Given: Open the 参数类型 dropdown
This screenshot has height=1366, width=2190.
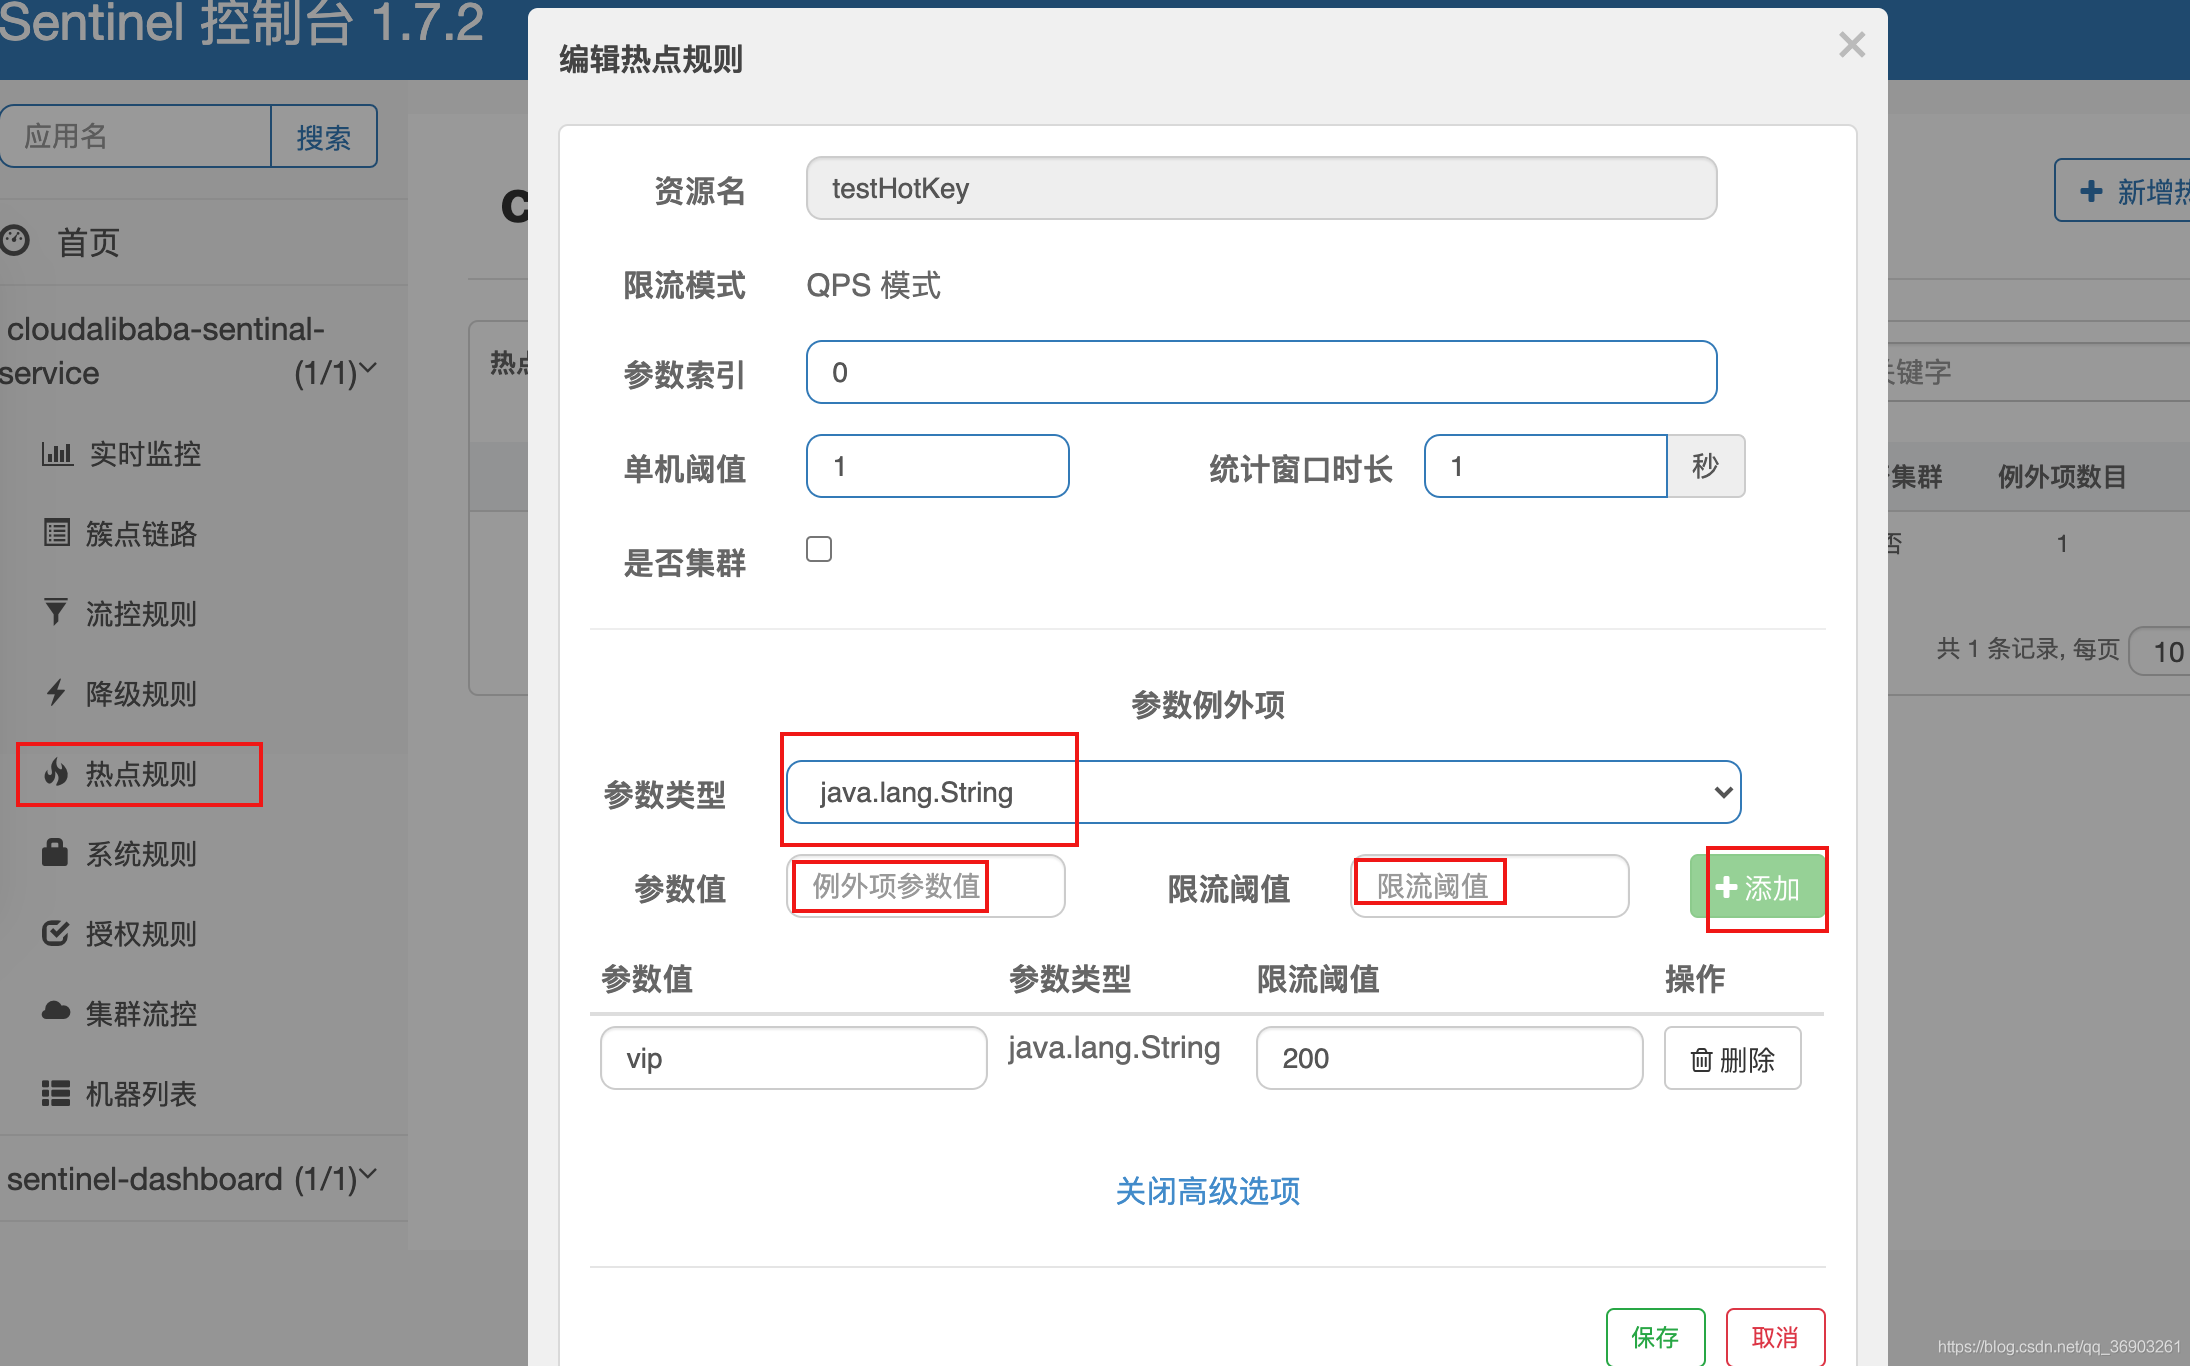Looking at the screenshot, I should [1263, 792].
